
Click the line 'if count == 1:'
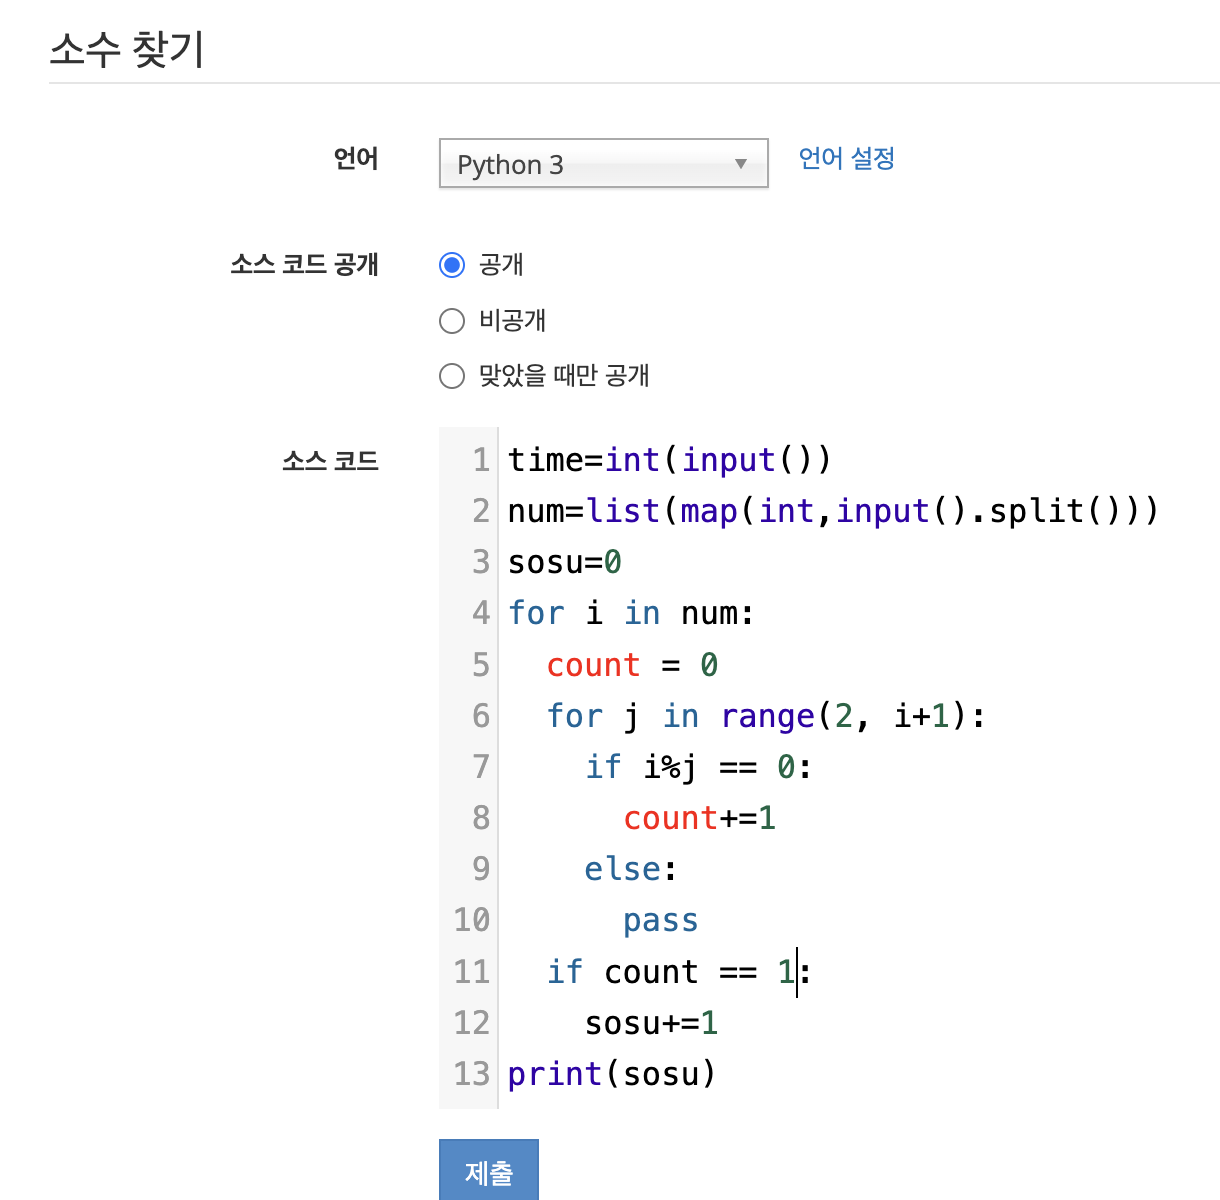pos(679,972)
